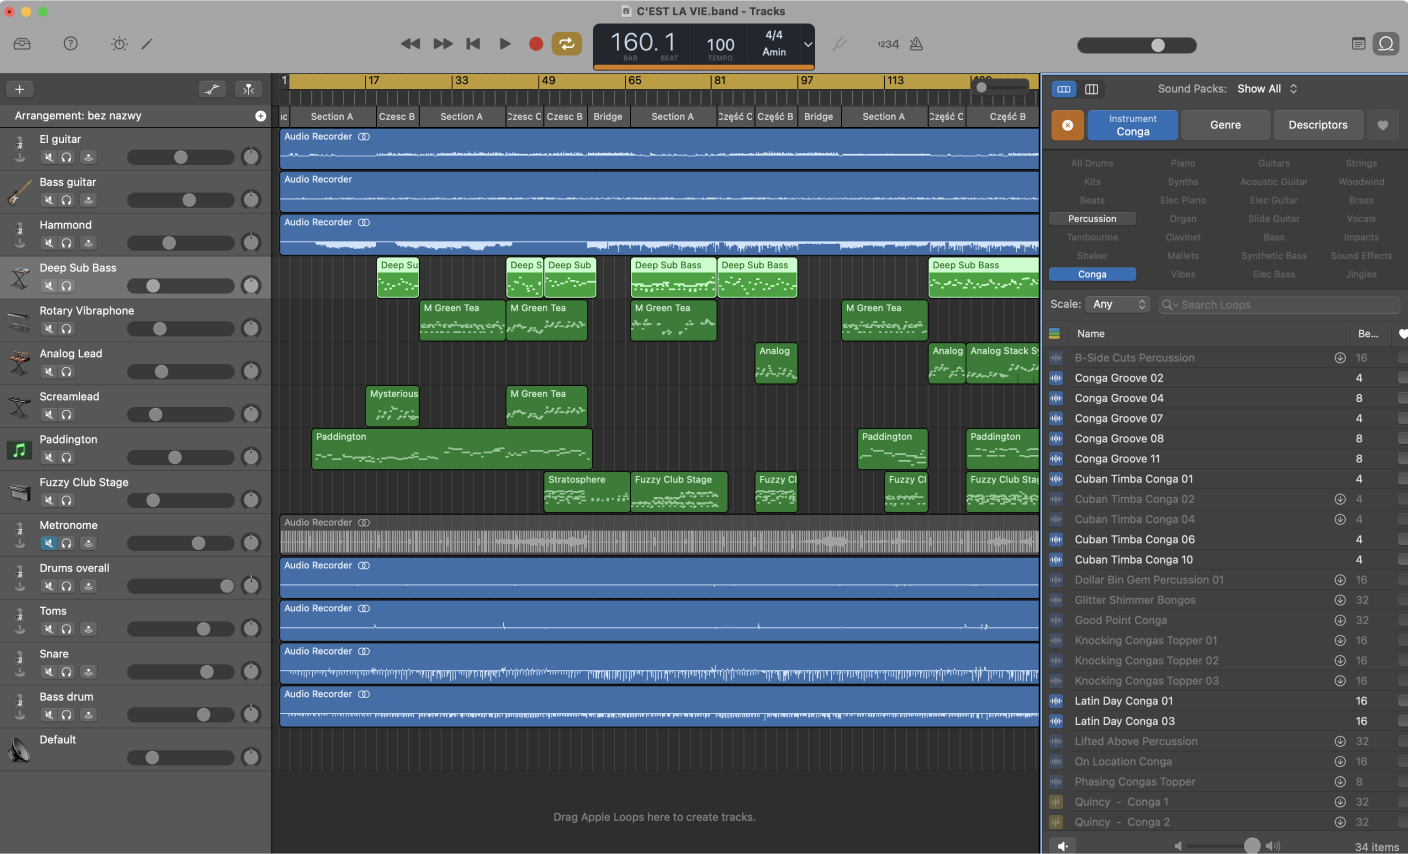The height and width of the screenshot is (854, 1408).
Task: Switch loop browser to column view
Action: tap(1092, 89)
